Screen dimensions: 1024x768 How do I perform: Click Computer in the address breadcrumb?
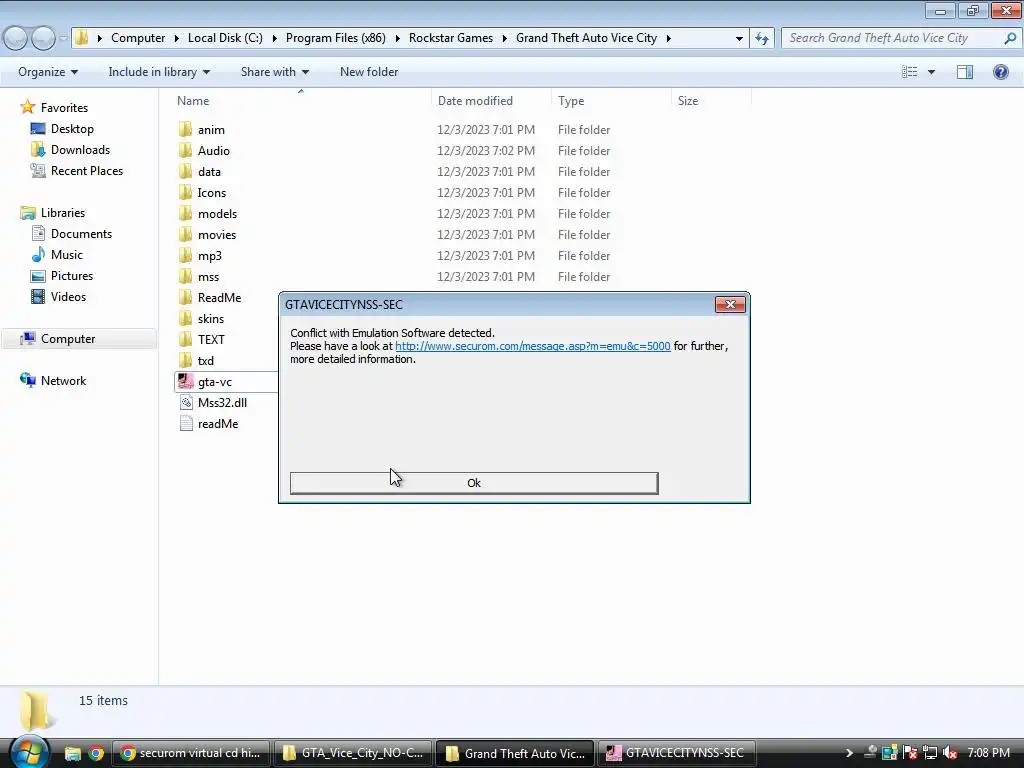pos(138,38)
